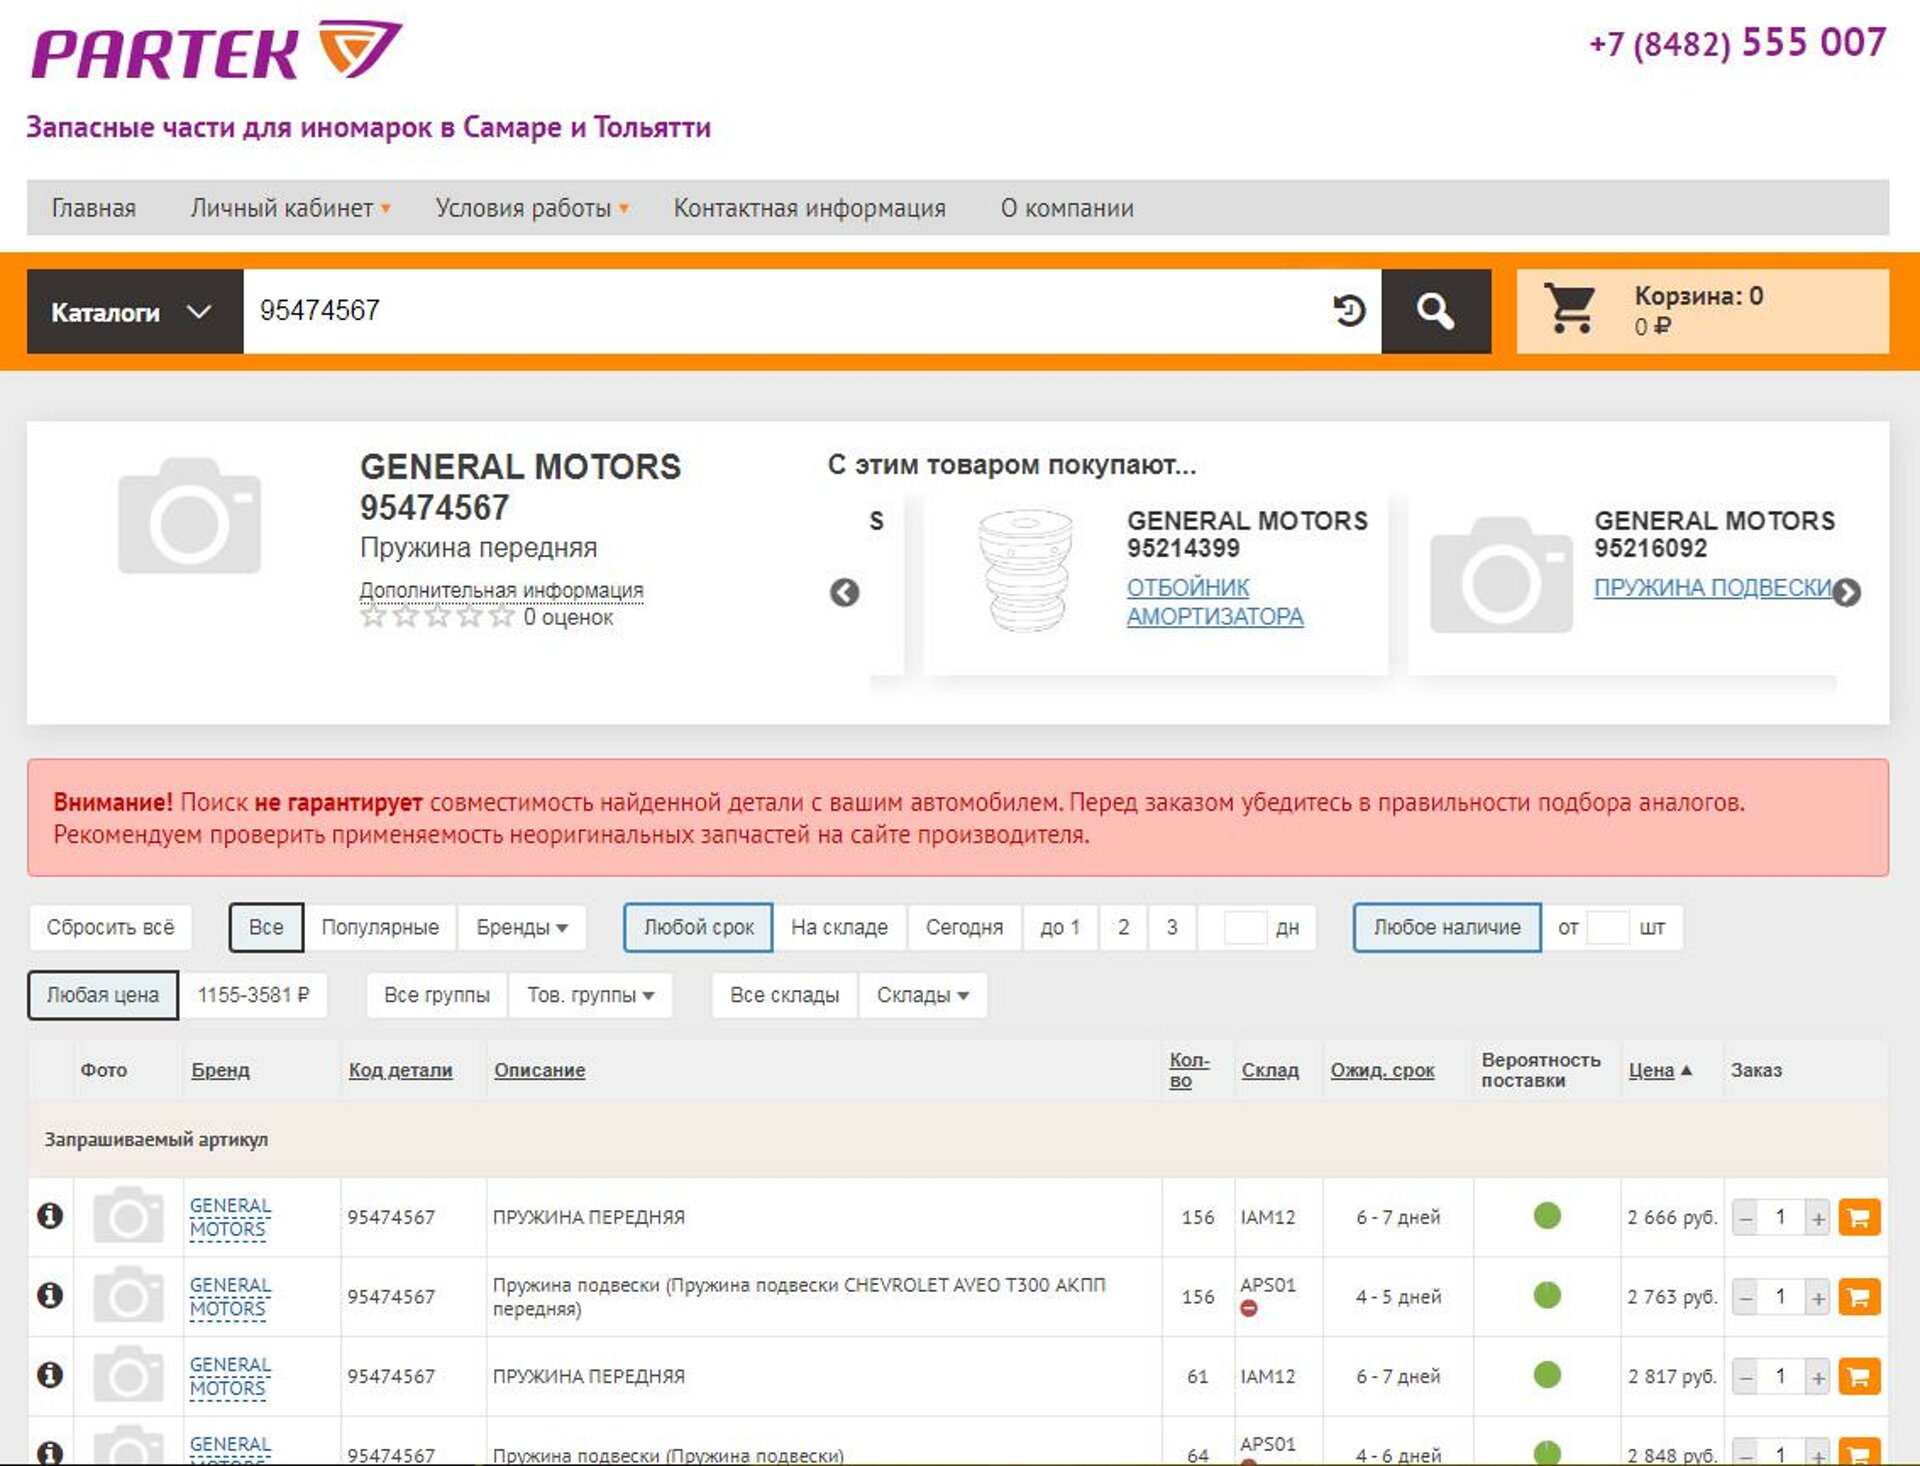The image size is (1920, 1466).
Task: Decrease quantity for the 2 666 руб. item
Action: click(1745, 1218)
